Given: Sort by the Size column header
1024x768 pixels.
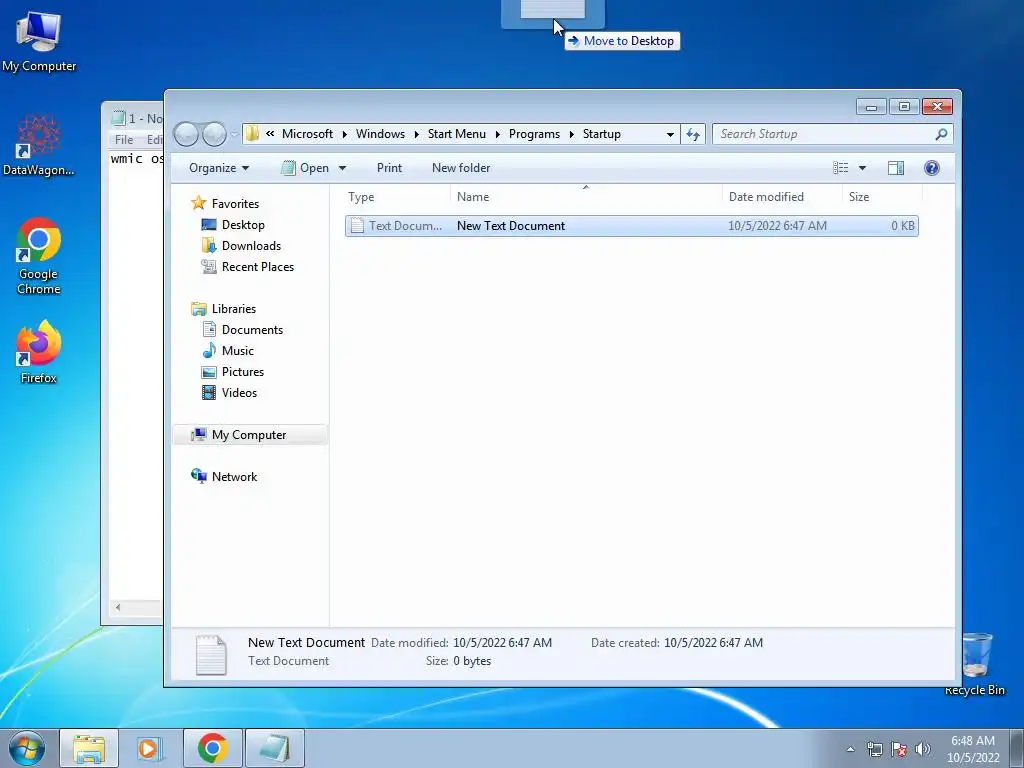Looking at the screenshot, I should (x=882, y=197).
